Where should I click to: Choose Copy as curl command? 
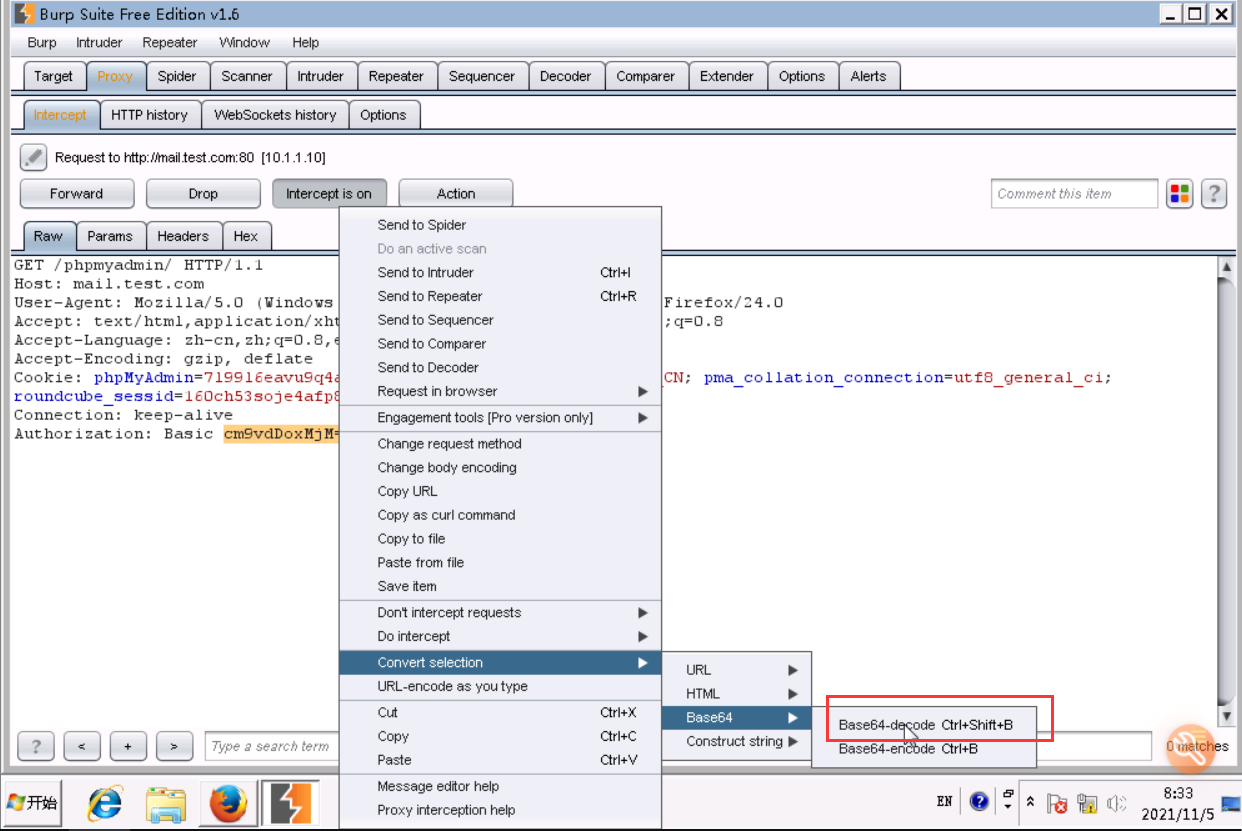pyautogui.click(x=500, y=515)
